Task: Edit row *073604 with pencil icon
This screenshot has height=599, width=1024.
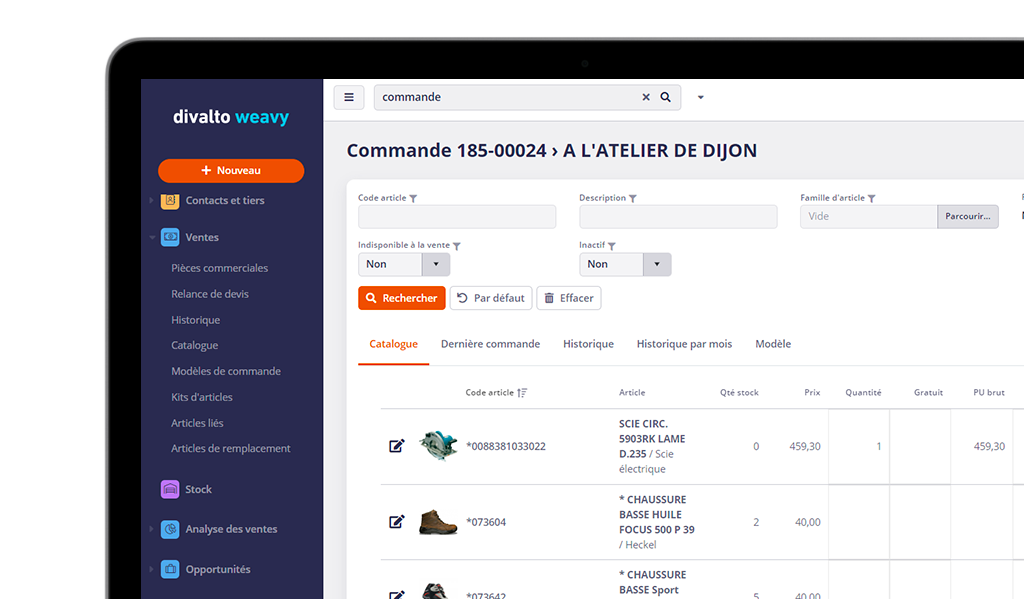Action: pos(396,522)
